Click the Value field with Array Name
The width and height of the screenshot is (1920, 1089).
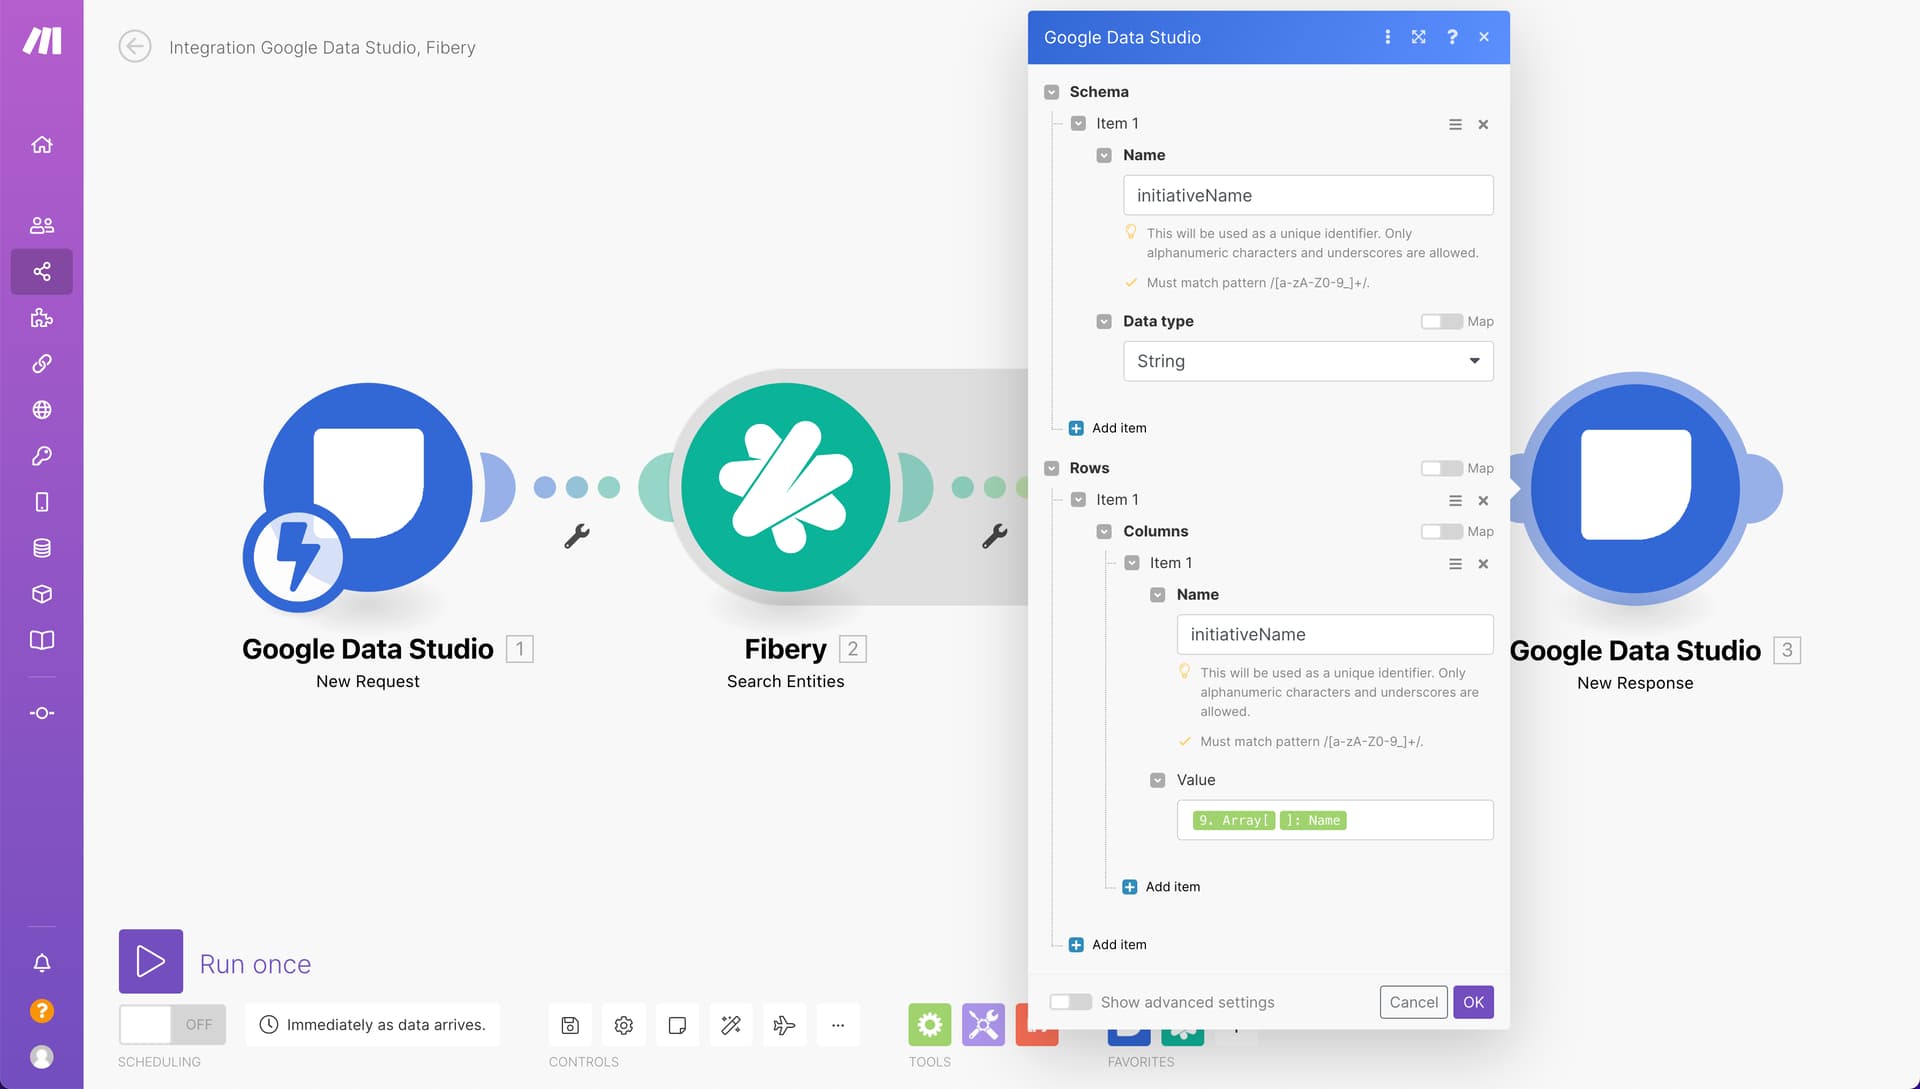point(1335,820)
